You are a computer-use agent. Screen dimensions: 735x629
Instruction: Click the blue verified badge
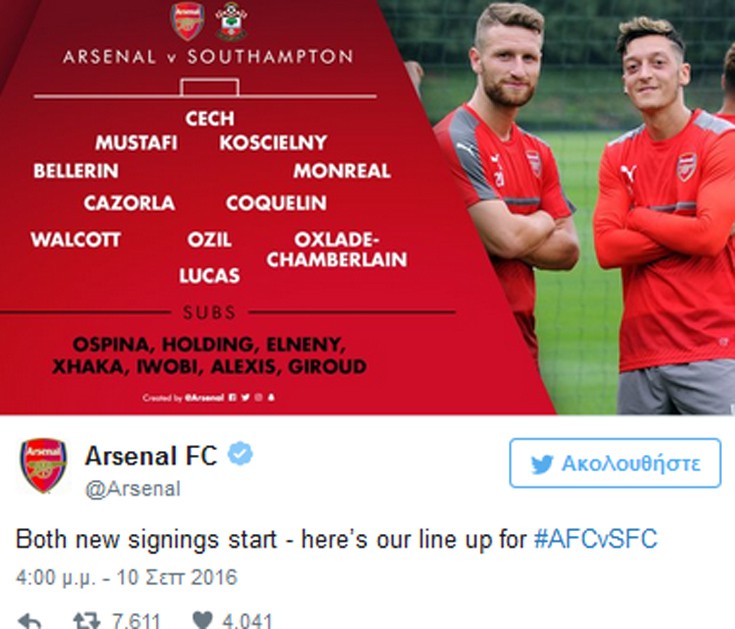[240, 456]
